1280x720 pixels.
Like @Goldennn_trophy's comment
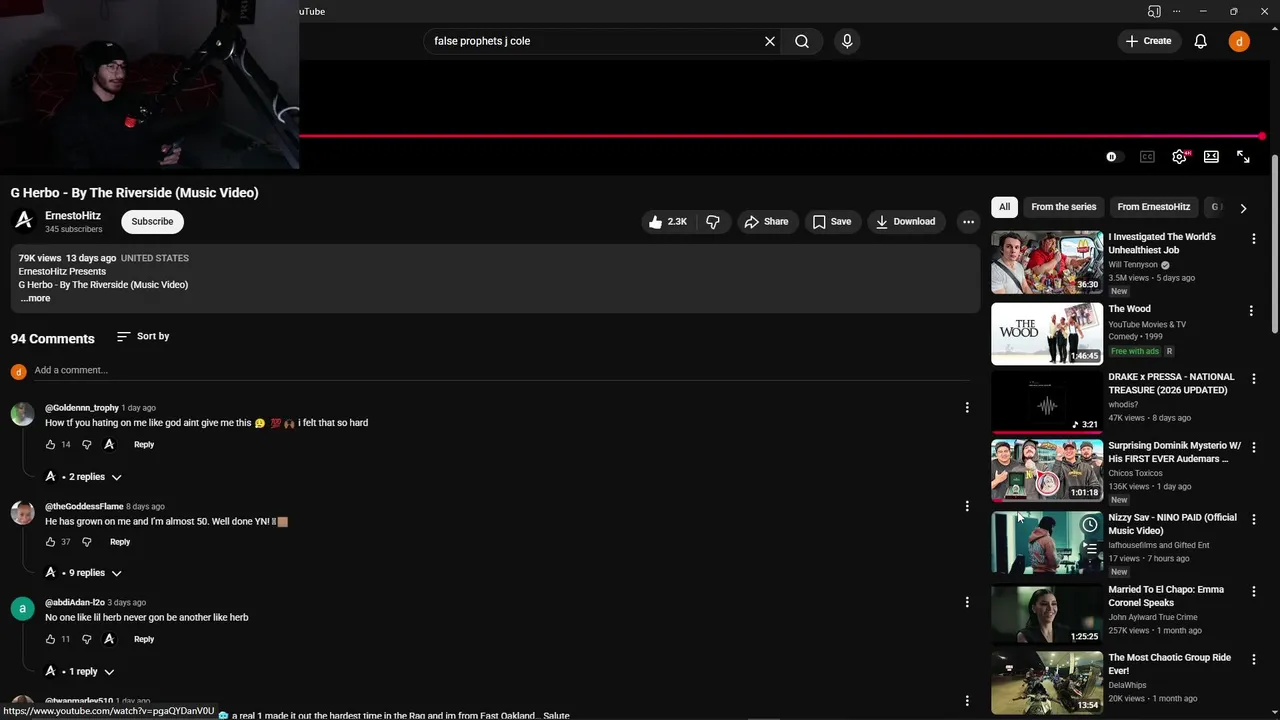51,444
